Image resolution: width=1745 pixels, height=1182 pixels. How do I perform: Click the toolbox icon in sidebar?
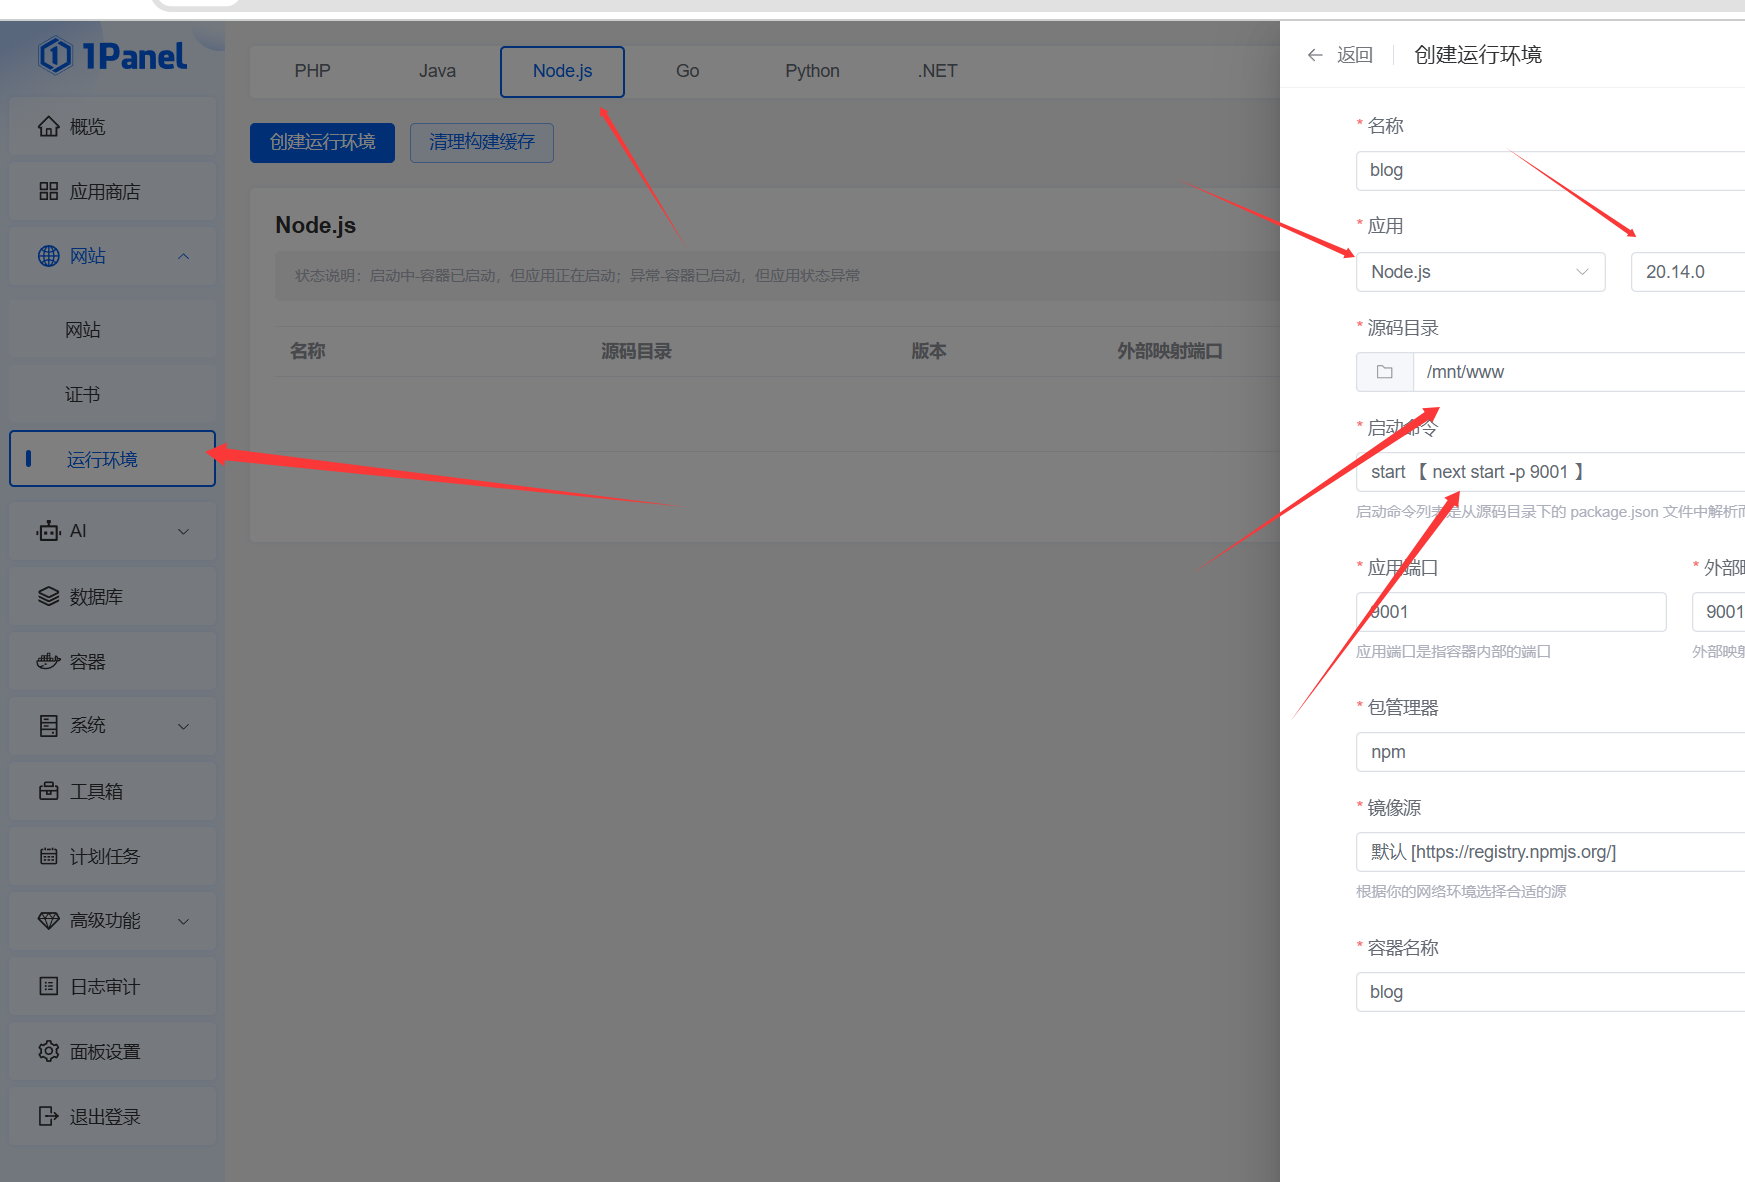pos(48,792)
